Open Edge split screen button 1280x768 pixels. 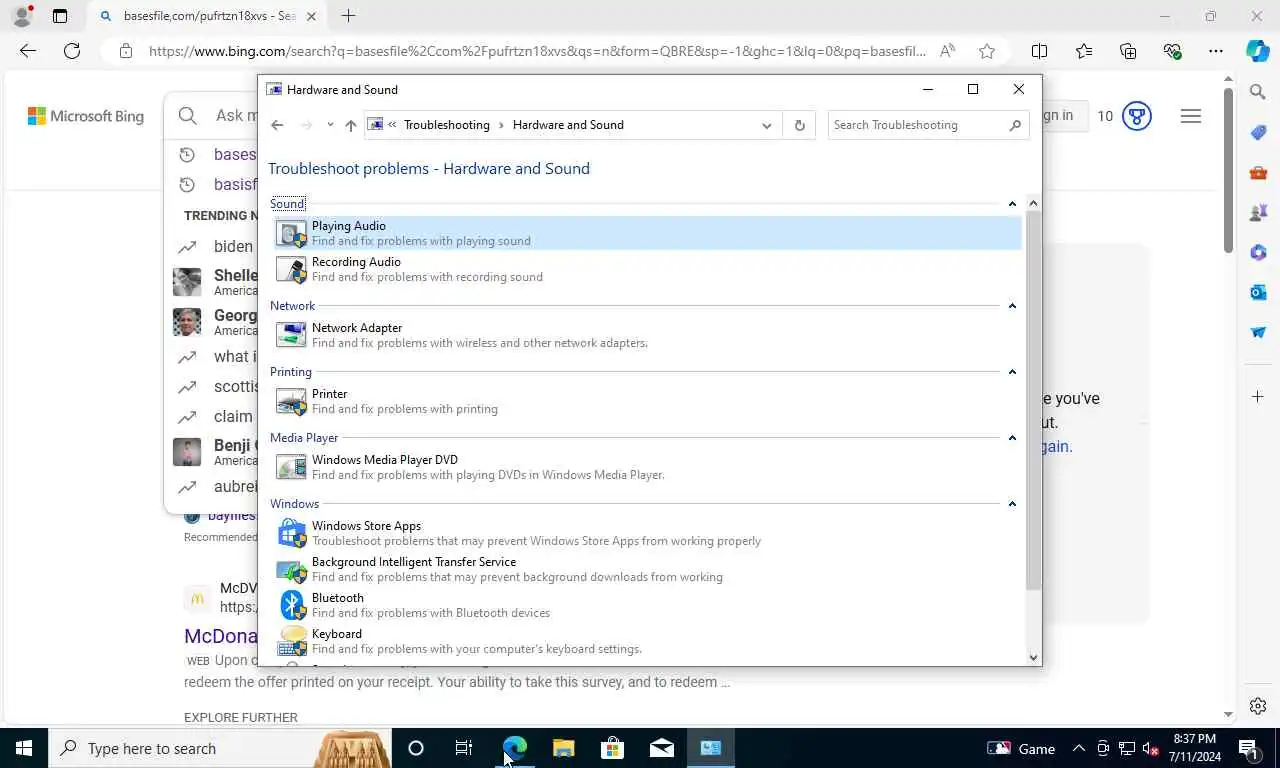pyautogui.click(x=1039, y=51)
